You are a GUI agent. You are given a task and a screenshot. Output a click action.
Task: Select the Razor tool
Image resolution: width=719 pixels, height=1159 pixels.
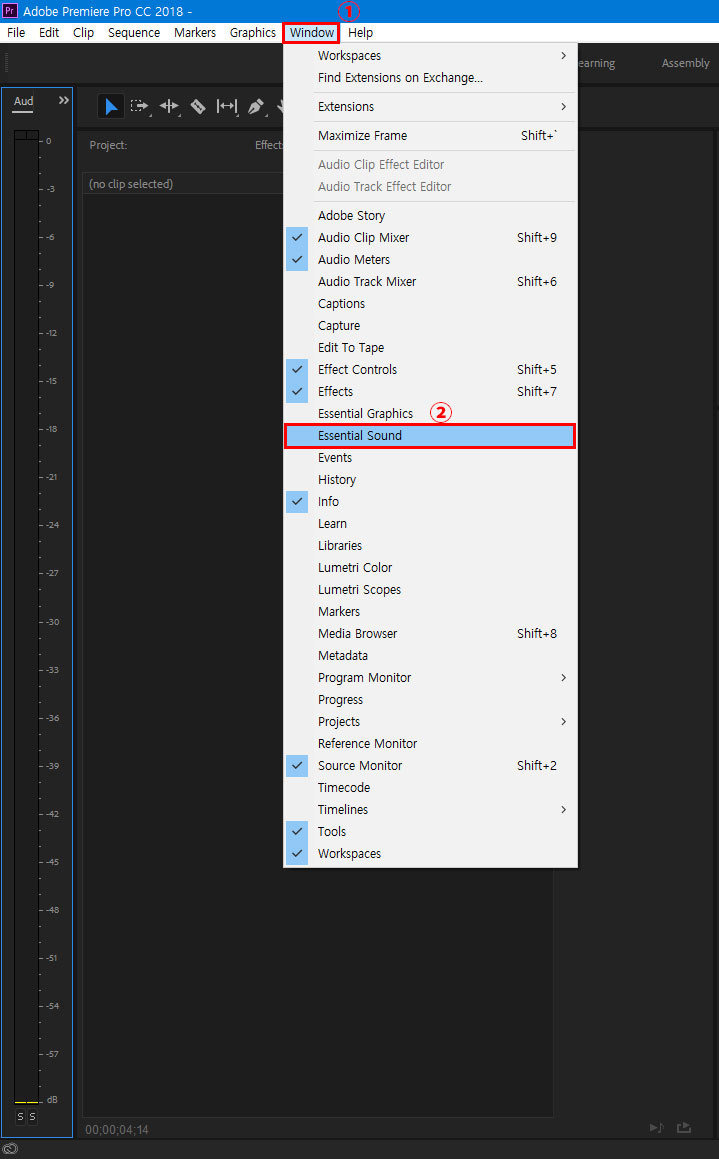click(198, 106)
